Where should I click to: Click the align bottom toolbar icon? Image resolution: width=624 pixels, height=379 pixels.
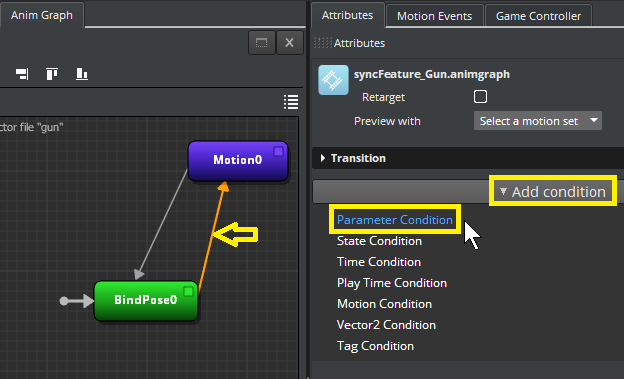82,74
